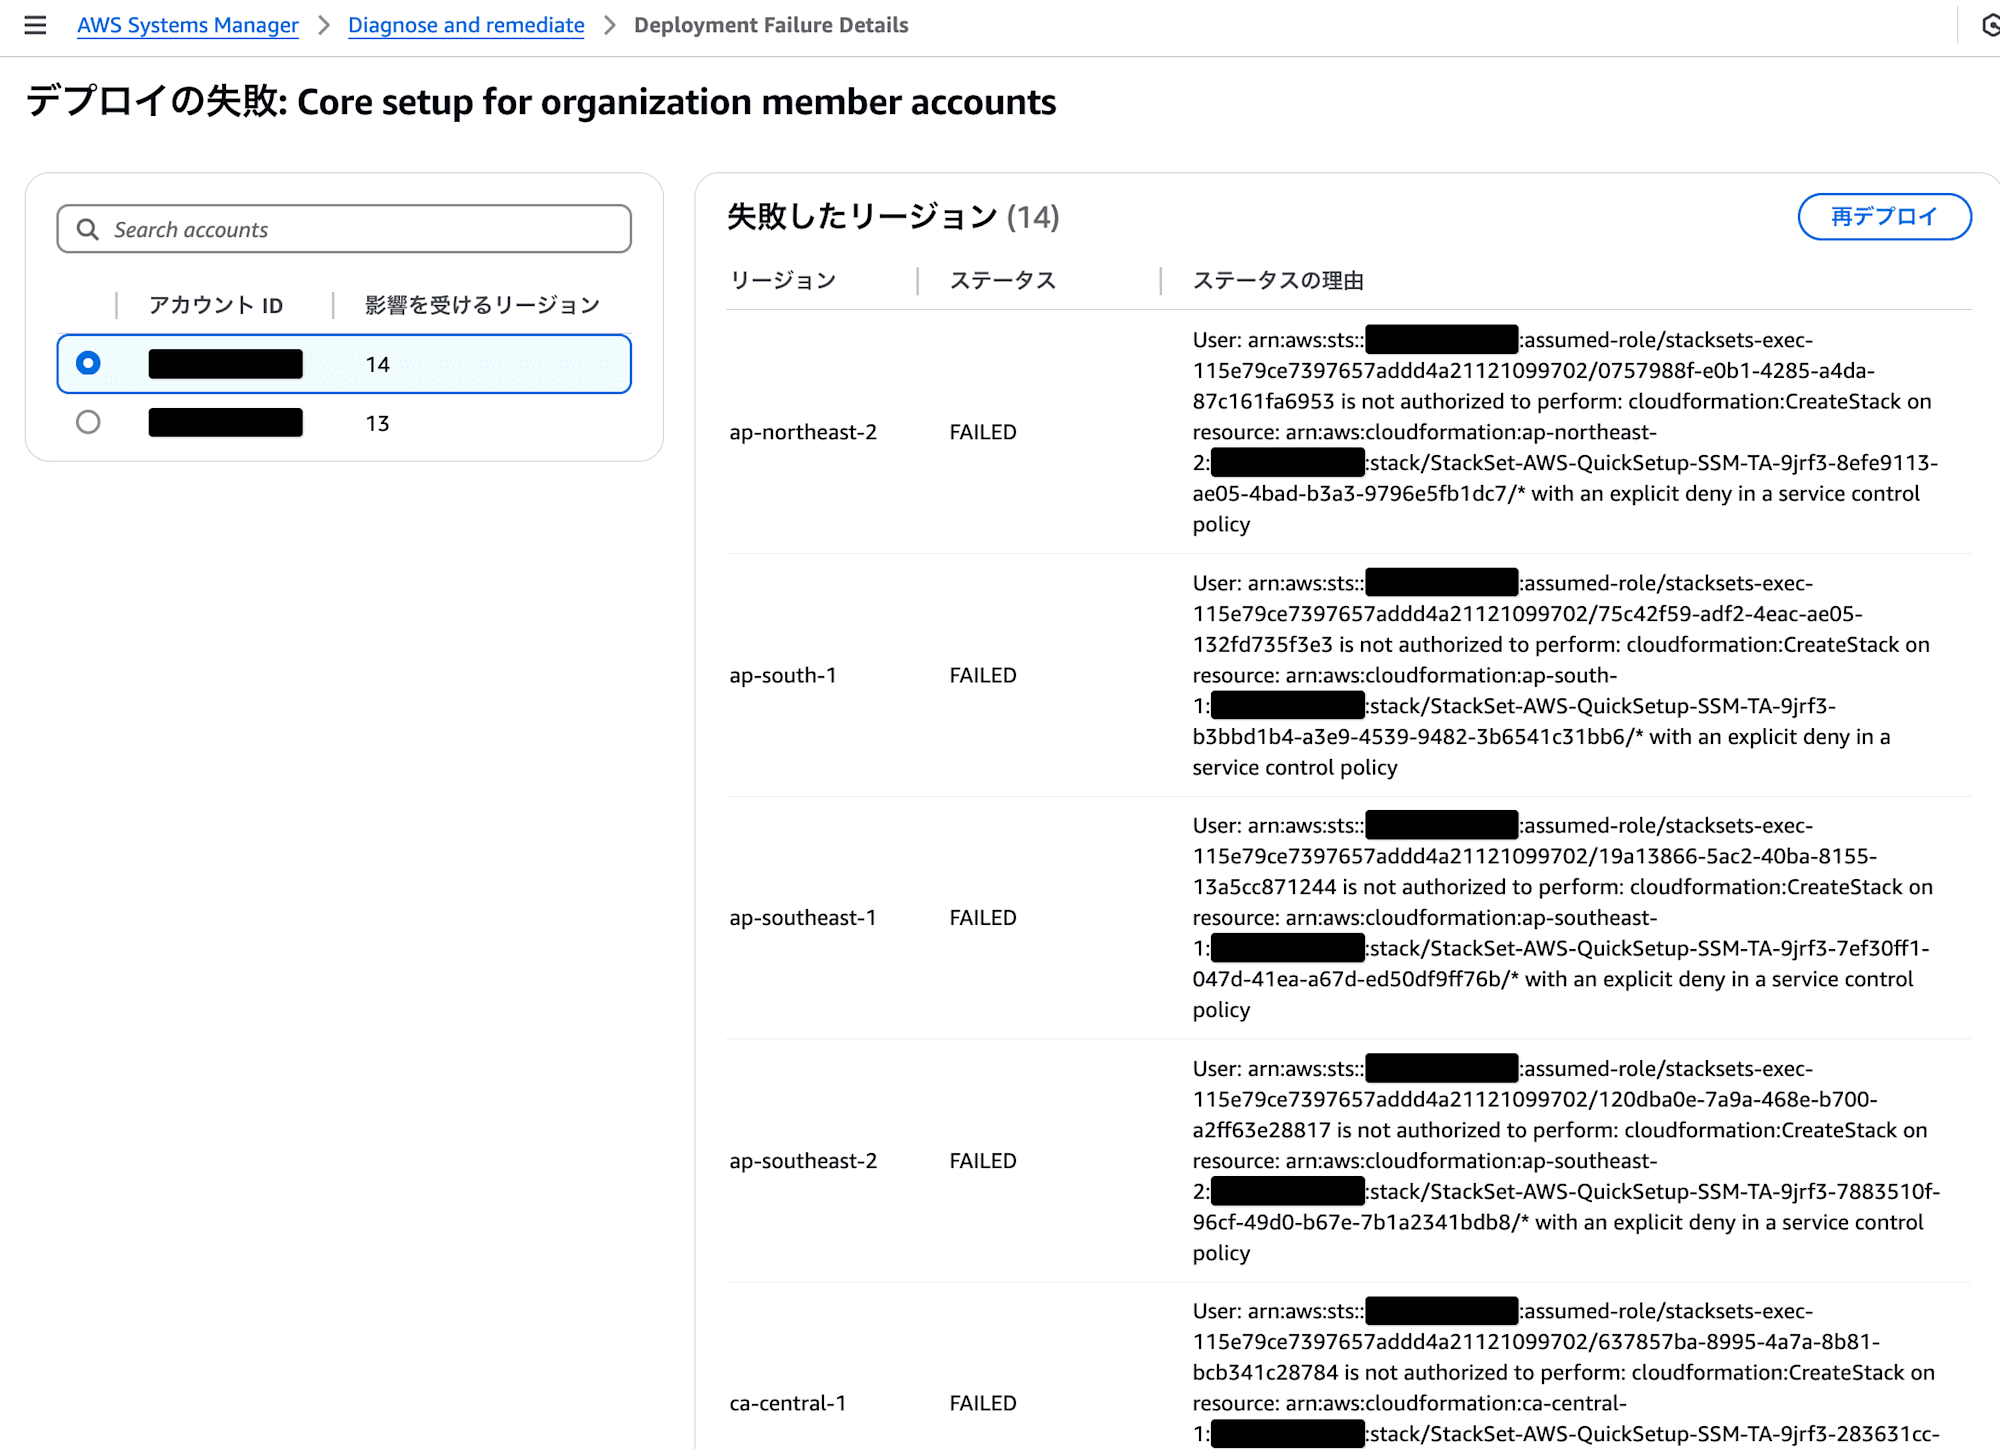
Task: Click the Diagnose and remediate breadcrumb link
Action: (x=466, y=25)
